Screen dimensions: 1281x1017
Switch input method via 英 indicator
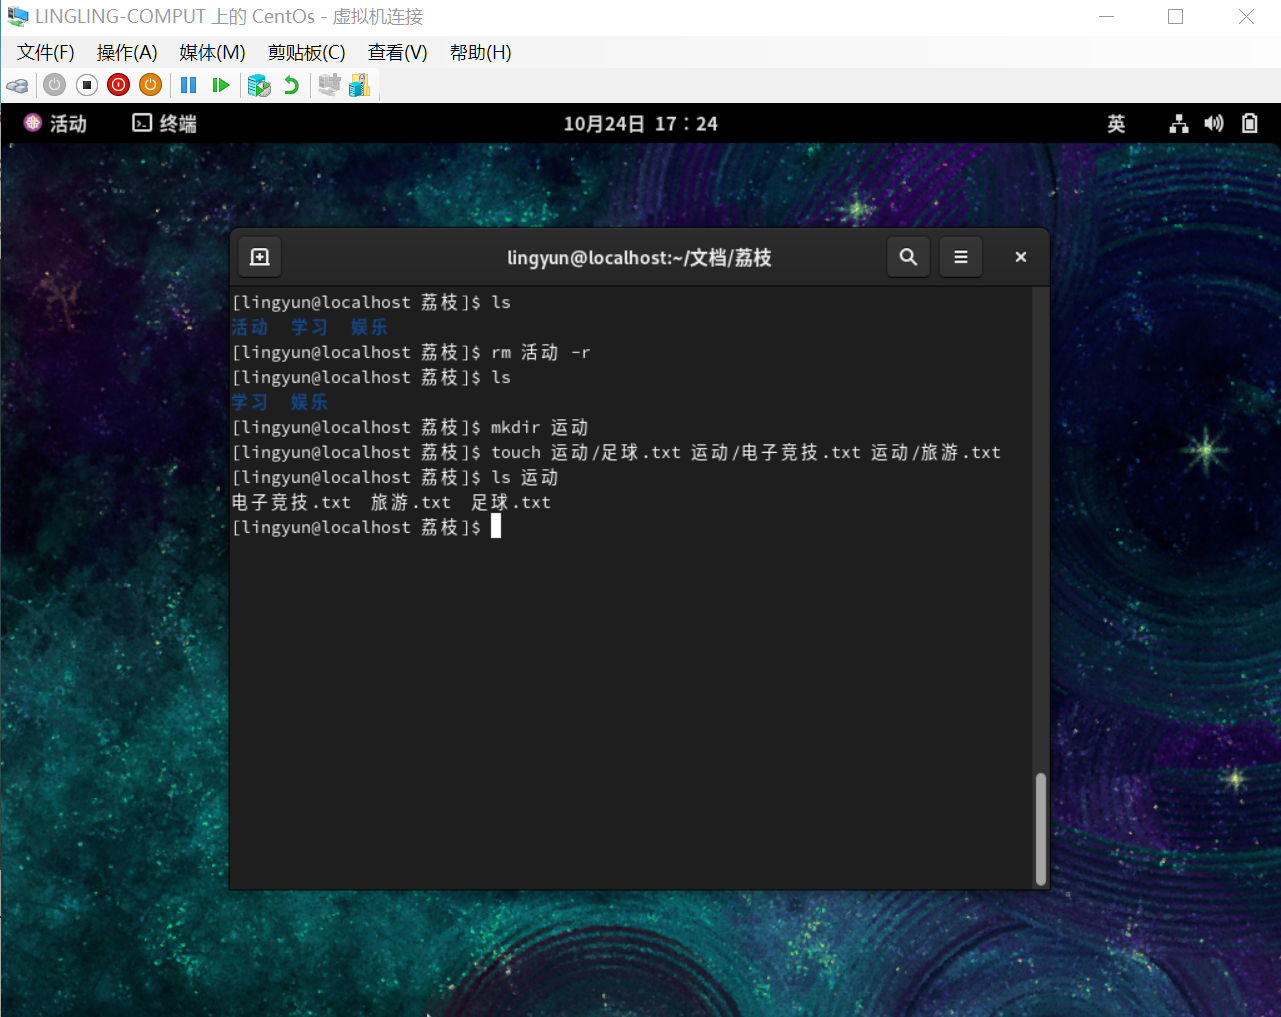coord(1116,124)
